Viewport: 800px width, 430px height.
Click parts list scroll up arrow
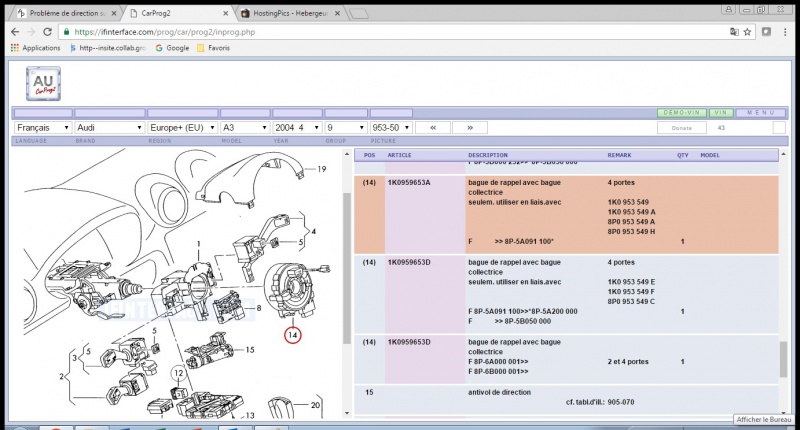click(x=783, y=154)
